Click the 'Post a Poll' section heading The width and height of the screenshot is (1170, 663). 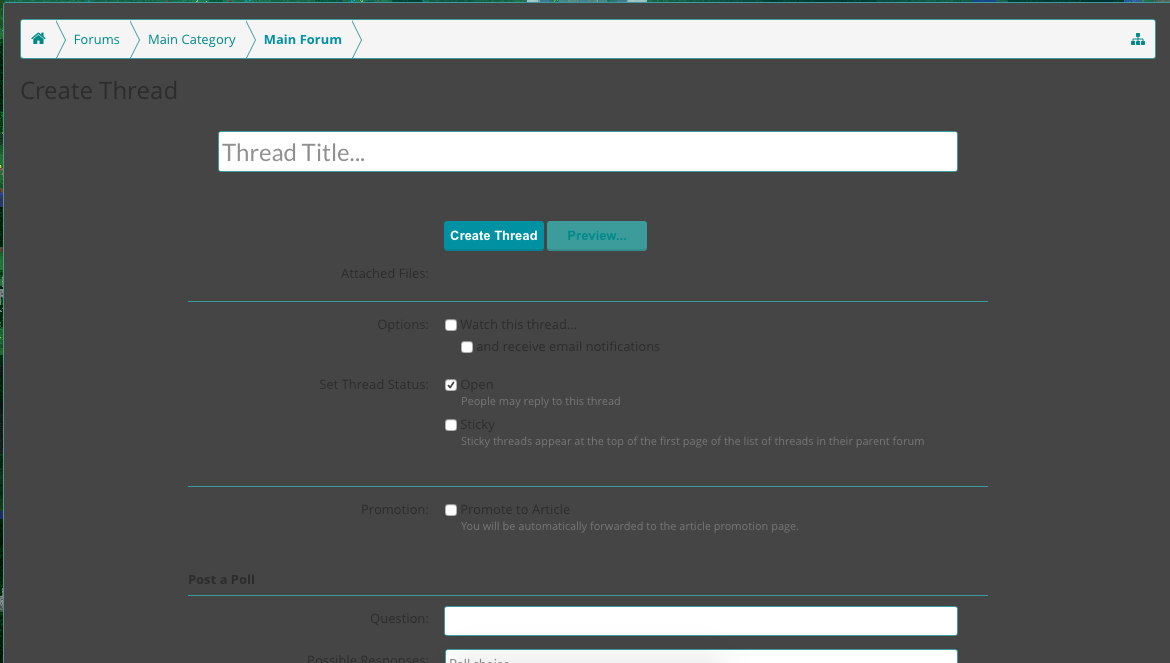(221, 579)
